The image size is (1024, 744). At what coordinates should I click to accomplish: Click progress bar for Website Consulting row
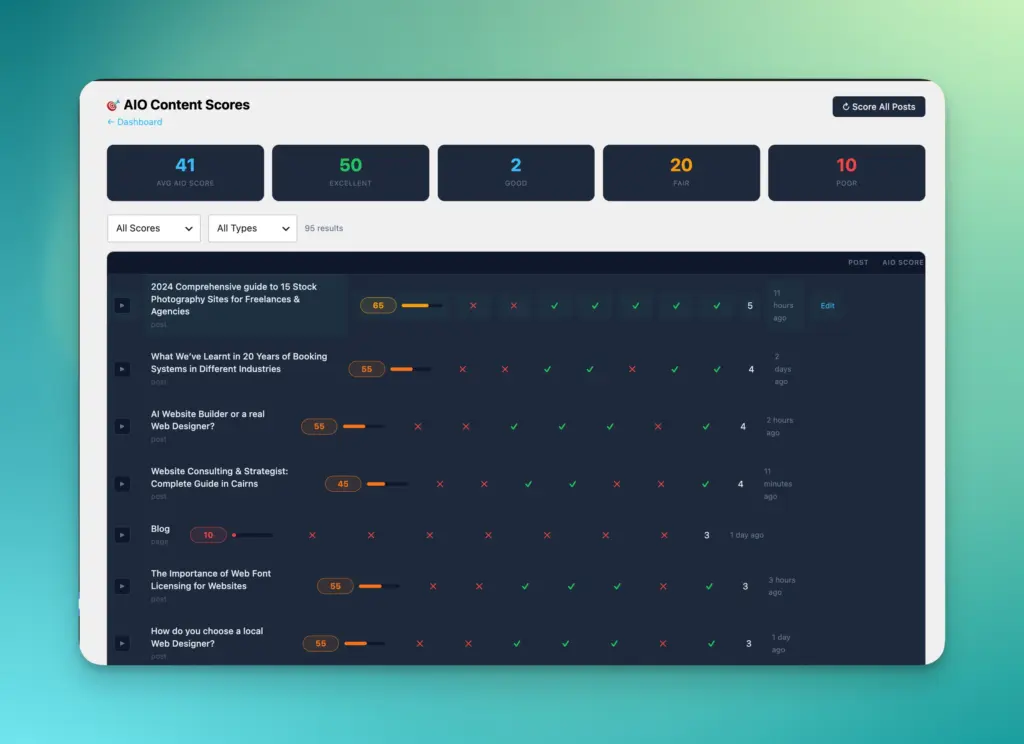point(387,484)
